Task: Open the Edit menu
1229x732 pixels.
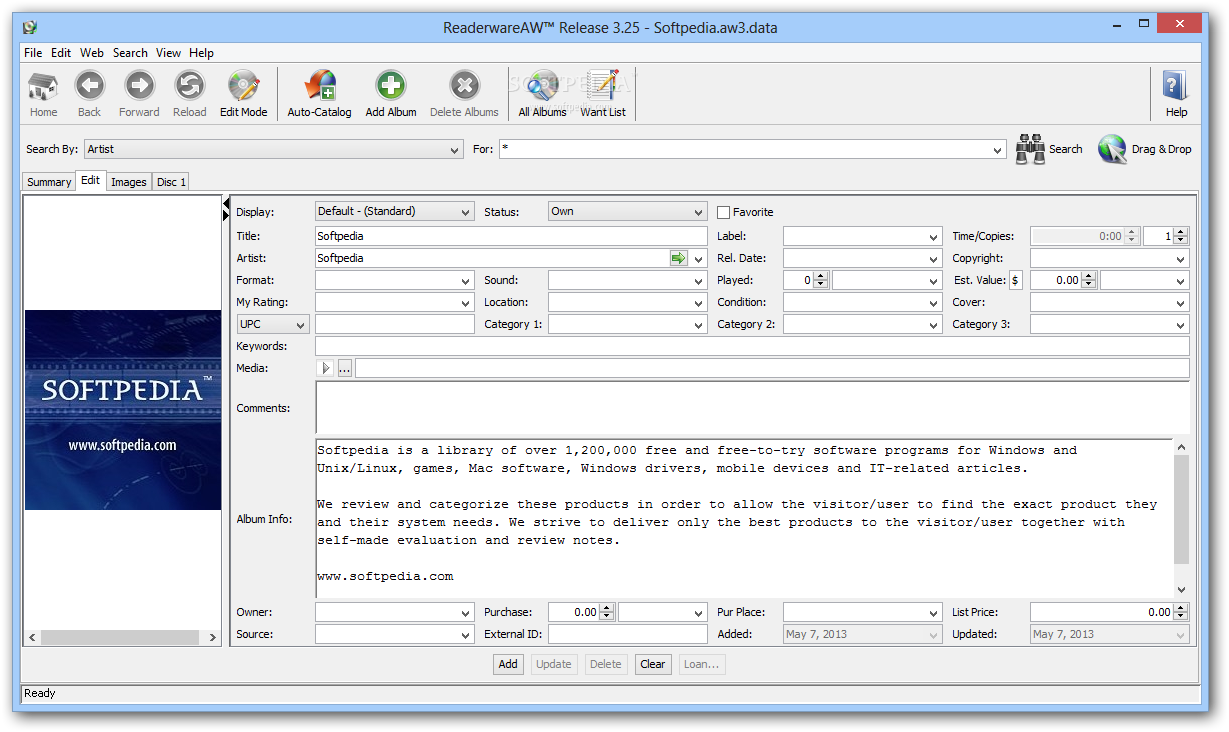Action: click(x=61, y=53)
